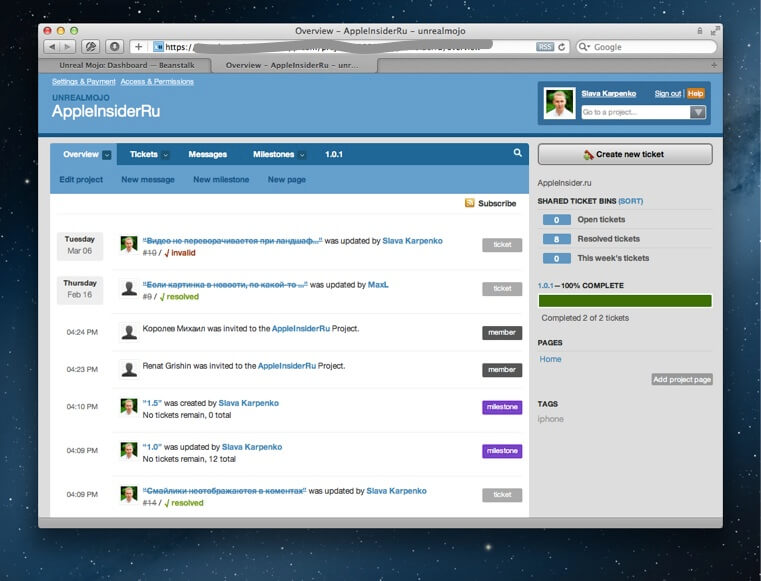This screenshot has width=761, height=581.
Task: Open the Google search engine dropdown
Action: [x=584, y=47]
